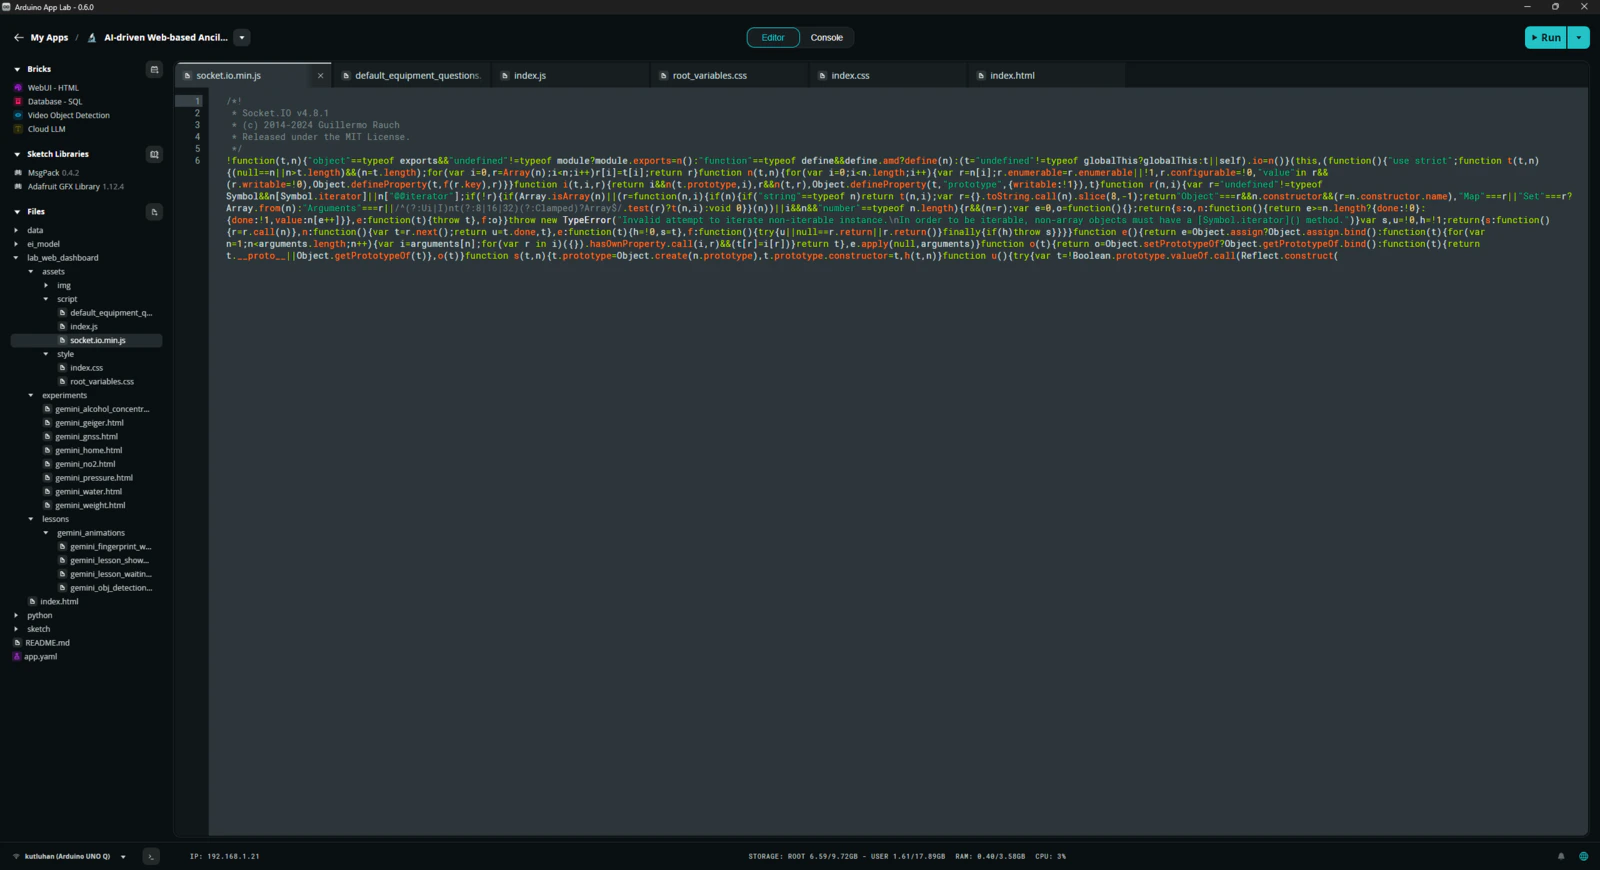This screenshot has width=1600, height=870.
Task: Open the terminal icon in status bar
Action: [x=151, y=857]
